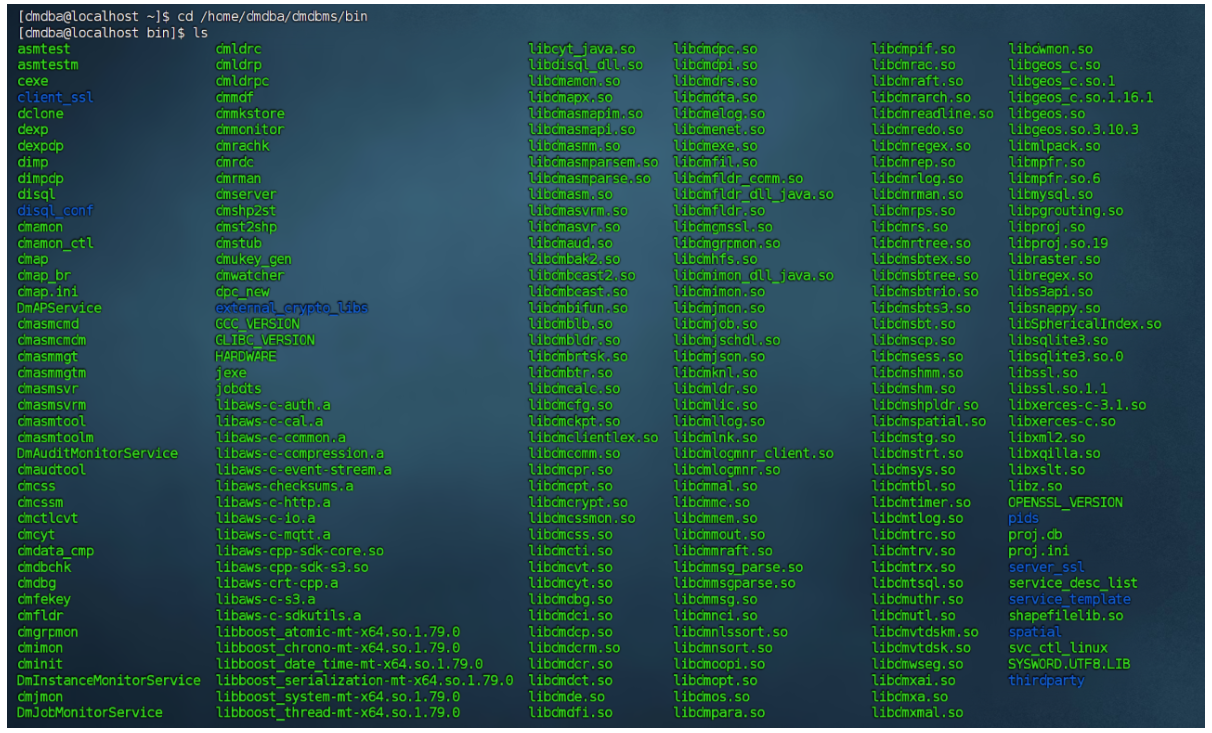Select the "libsqlite3.so.0" entry
Image resolution: width=1212 pixels, height=733 pixels.
pos(1066,356)
